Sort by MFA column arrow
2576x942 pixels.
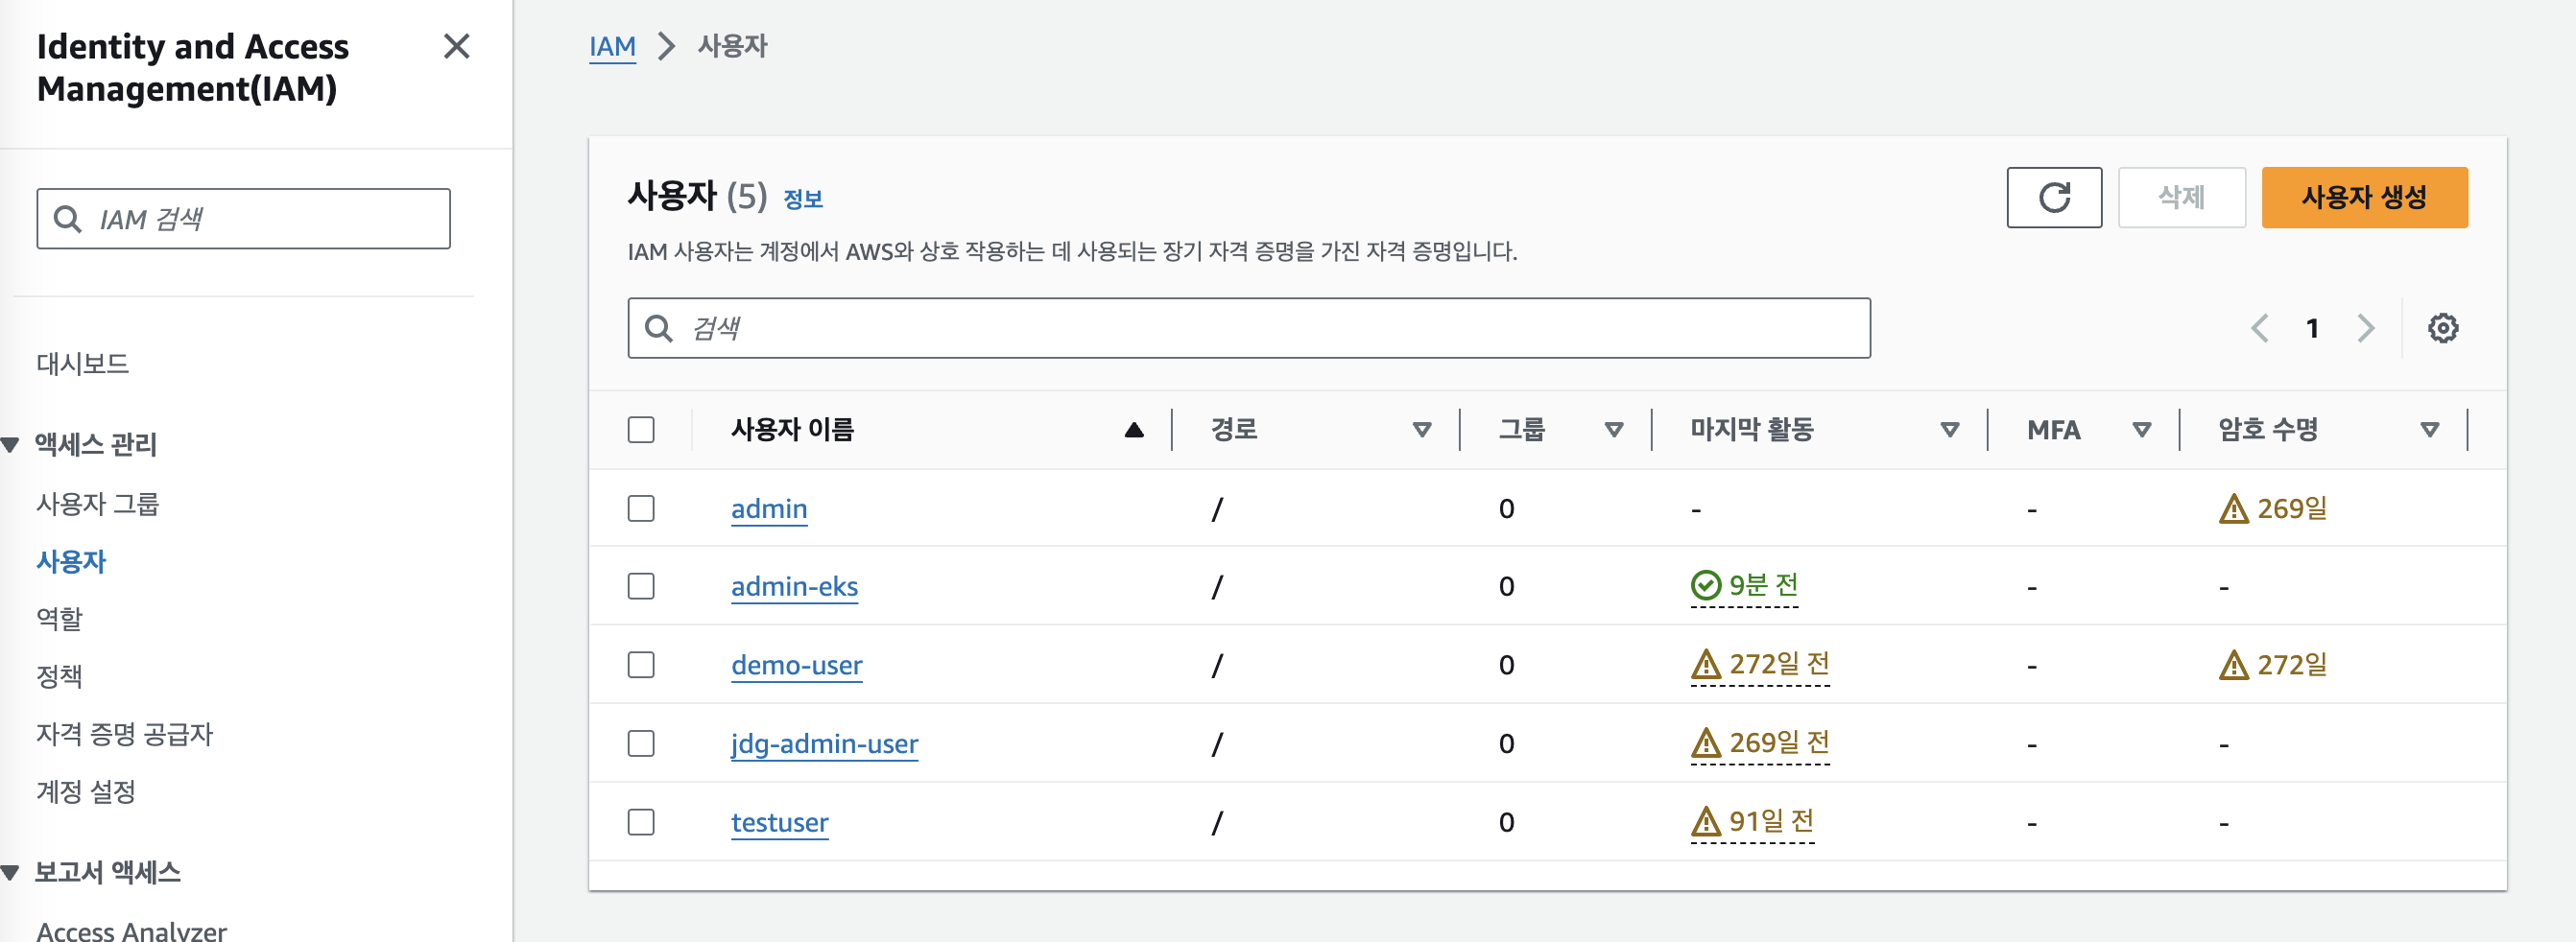pos(2141,430)
